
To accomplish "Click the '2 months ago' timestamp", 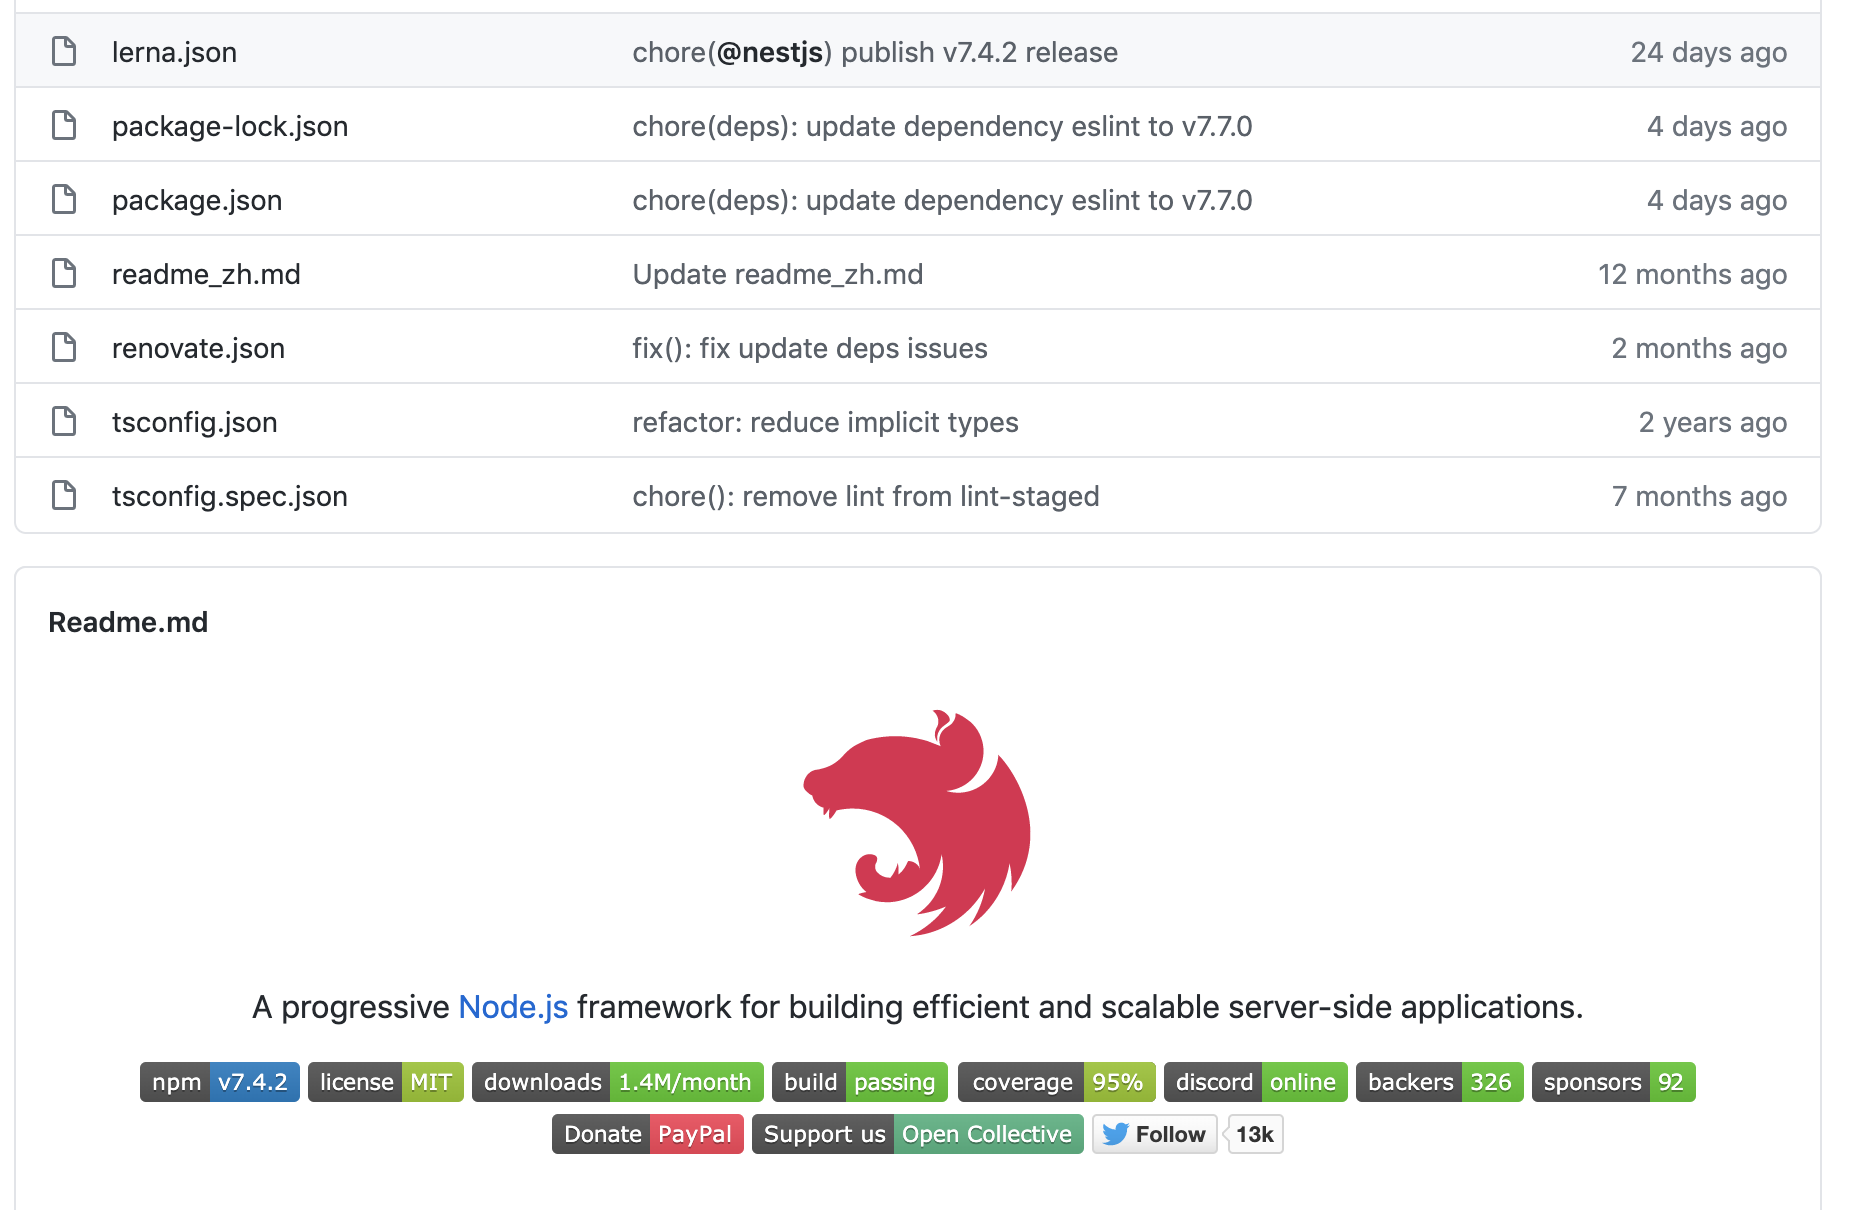I will click(1700, 348).
